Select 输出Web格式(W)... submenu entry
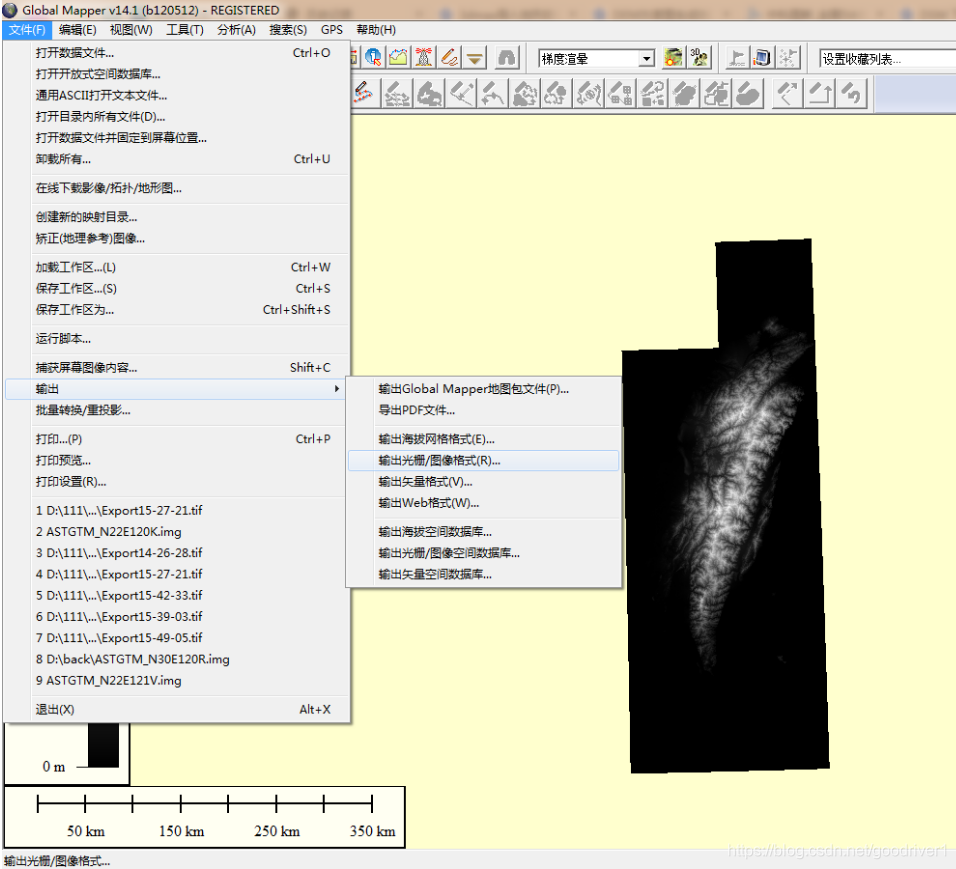This screenshot has width=956, height=869. (483, 503)
